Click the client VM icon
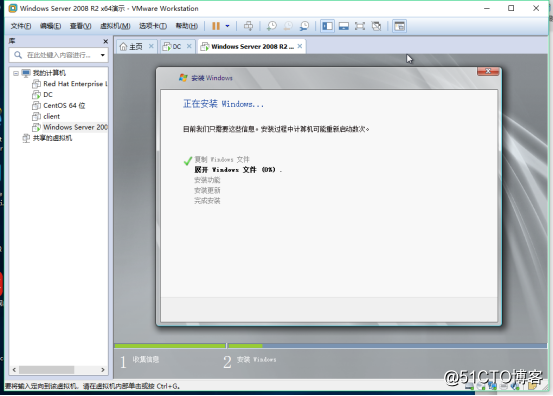 (36, 116)
